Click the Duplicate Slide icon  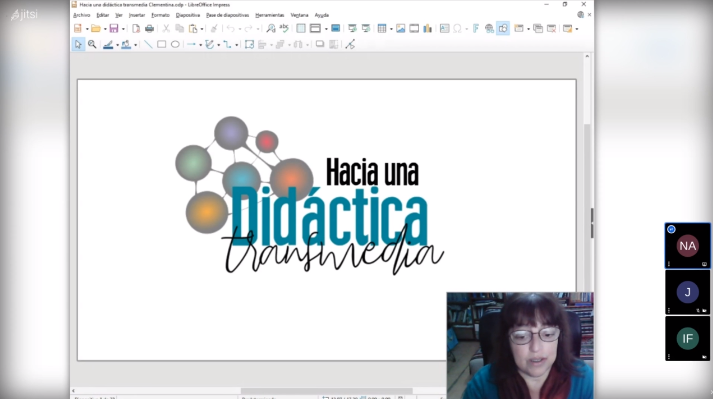point(538,29)
